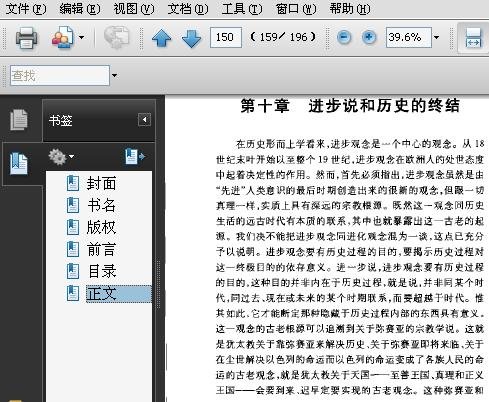Toggle the fit-width scrolling page icon
This screenshot has width=489, height=402.
click(x=473, y=38)
